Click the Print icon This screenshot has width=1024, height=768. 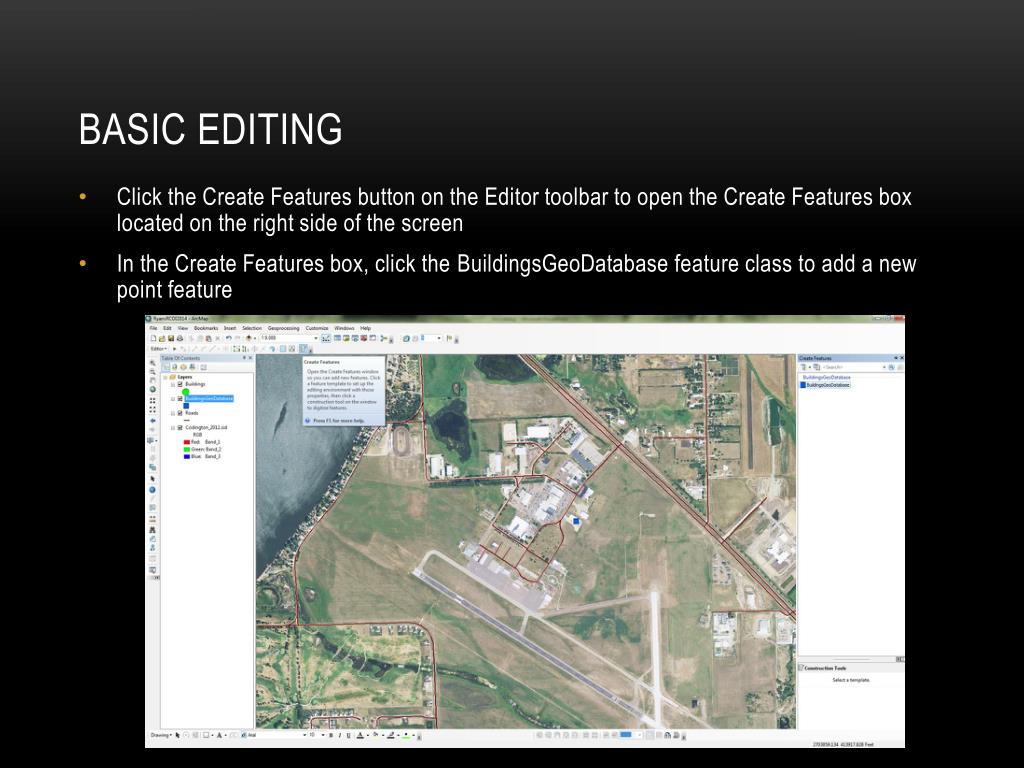pyautogui.click(x=180, y=338)
